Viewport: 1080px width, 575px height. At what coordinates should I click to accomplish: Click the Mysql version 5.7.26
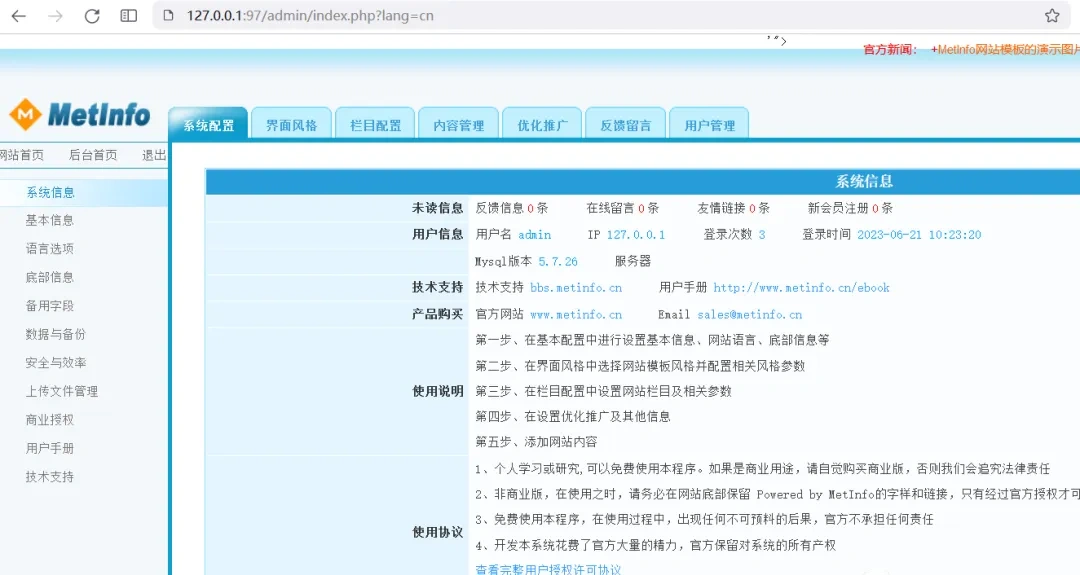pos(558,262)
